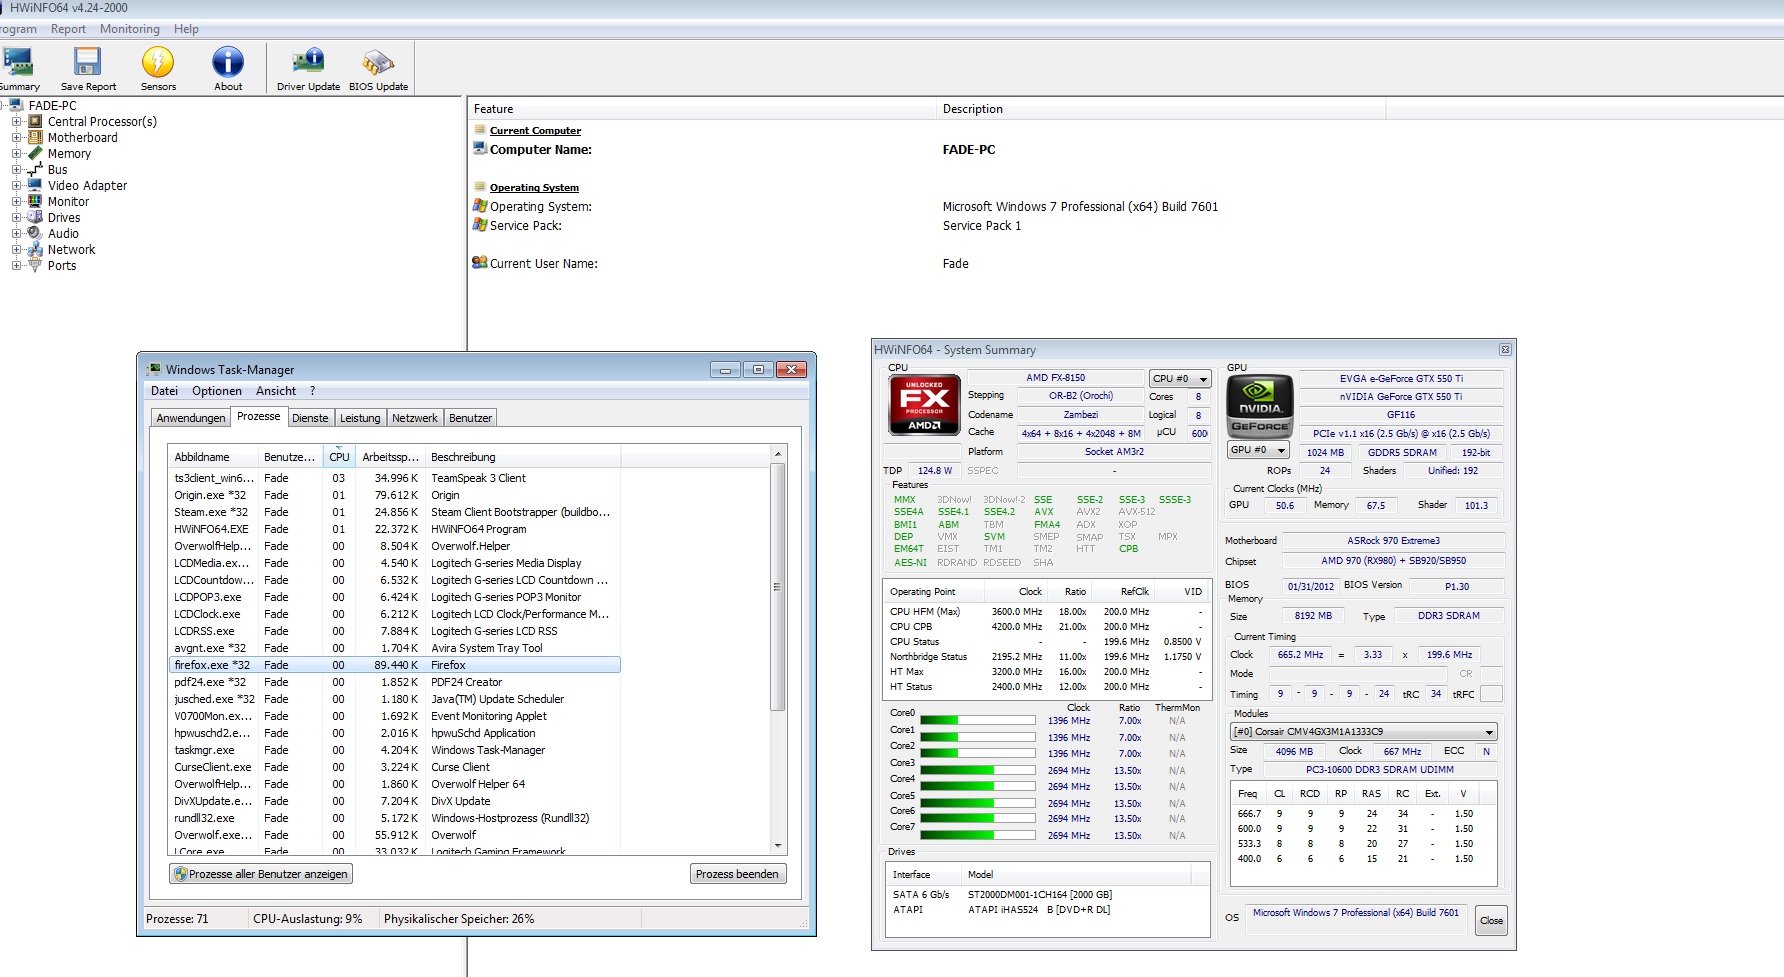Open the Help menu in HWiNFO64
The image size is (1784, 977).
click(x=186, y=29)
